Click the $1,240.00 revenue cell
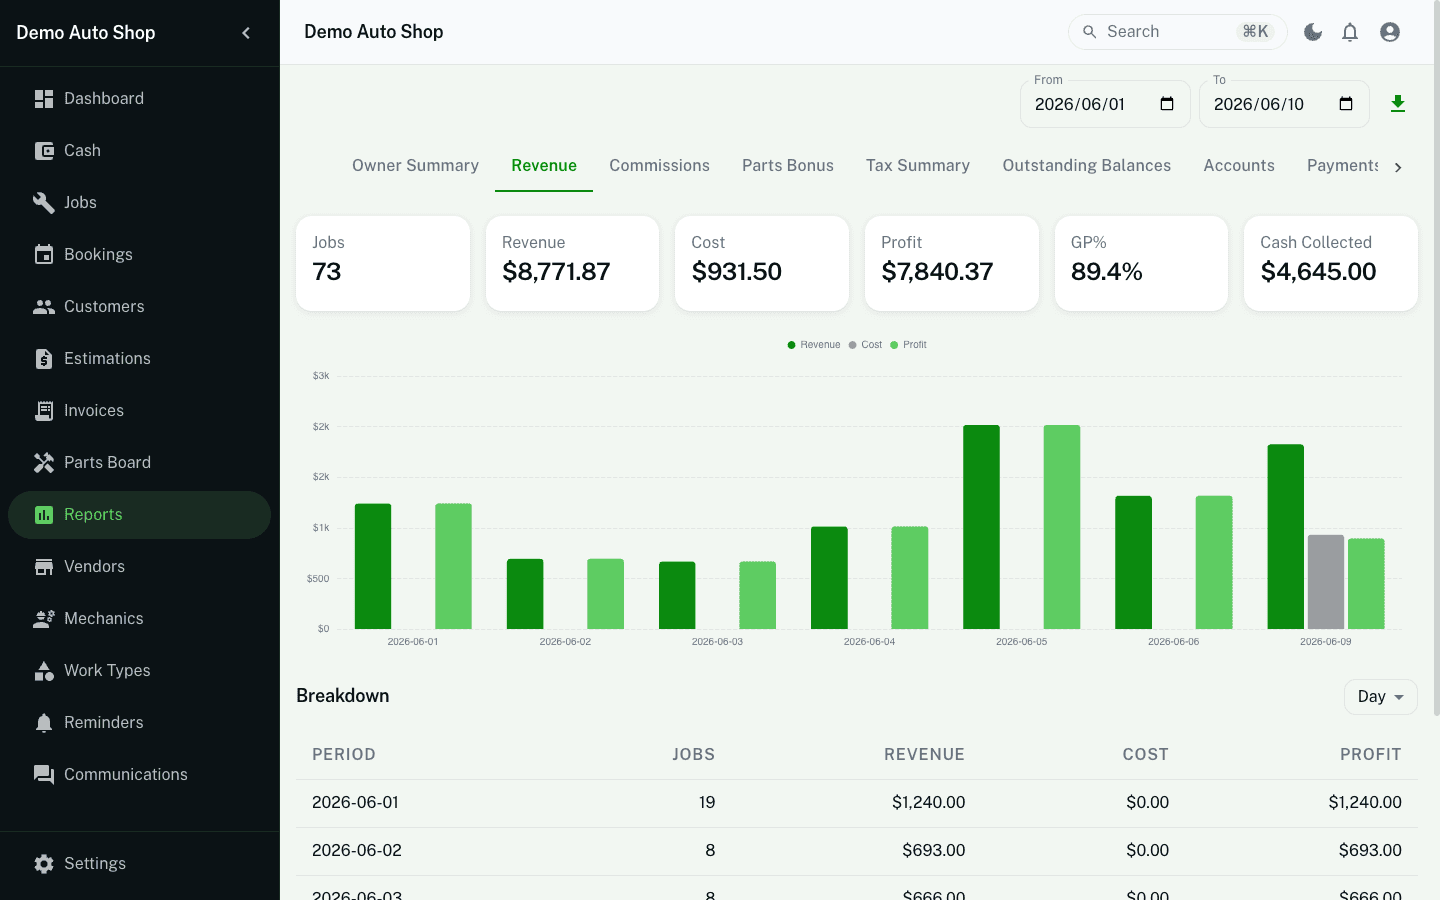The image size is (1440, 900). click(929, 803)
